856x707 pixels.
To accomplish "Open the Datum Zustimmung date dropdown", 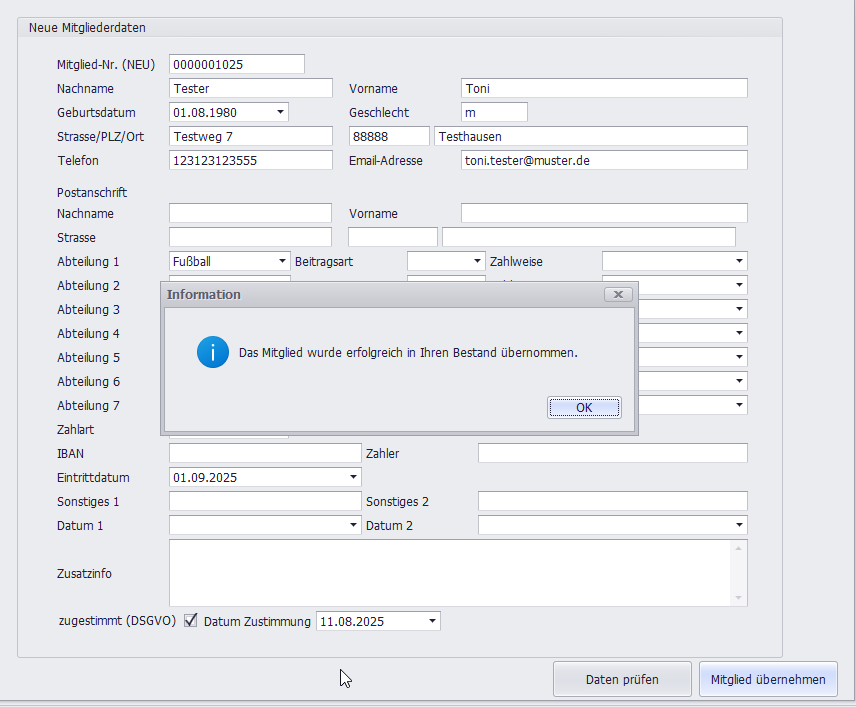I will pos(432,621).
